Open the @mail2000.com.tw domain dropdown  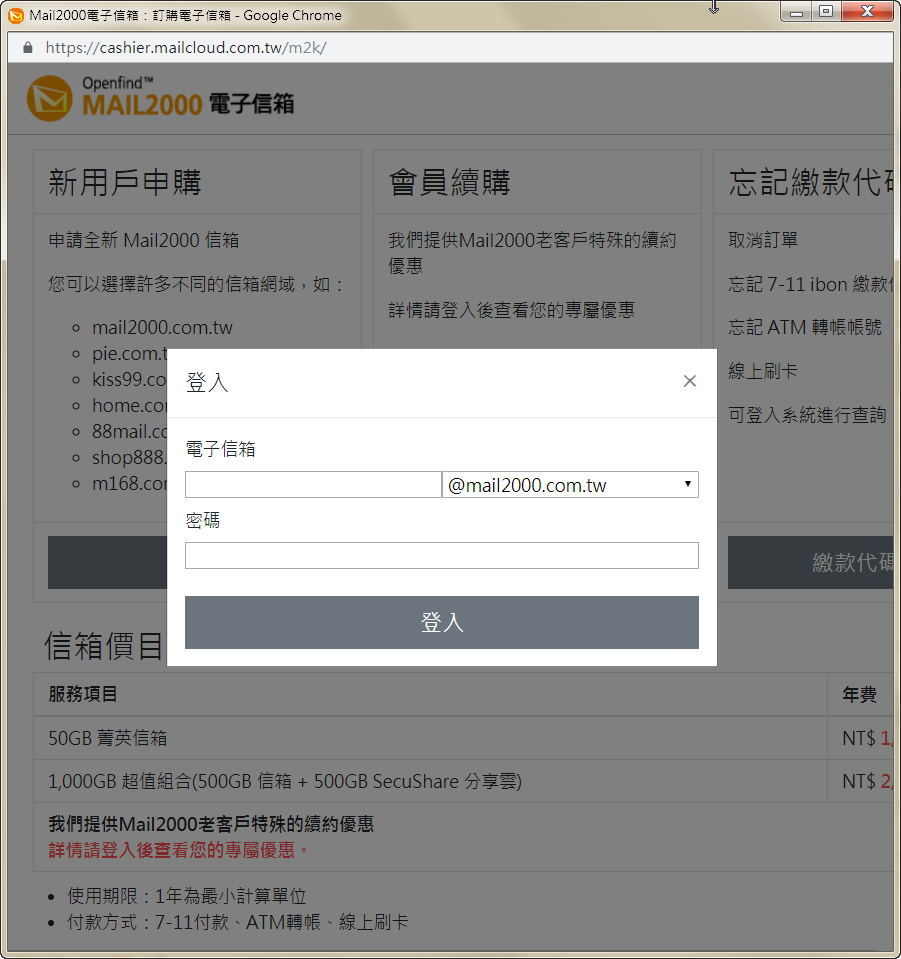click(570, 484)
